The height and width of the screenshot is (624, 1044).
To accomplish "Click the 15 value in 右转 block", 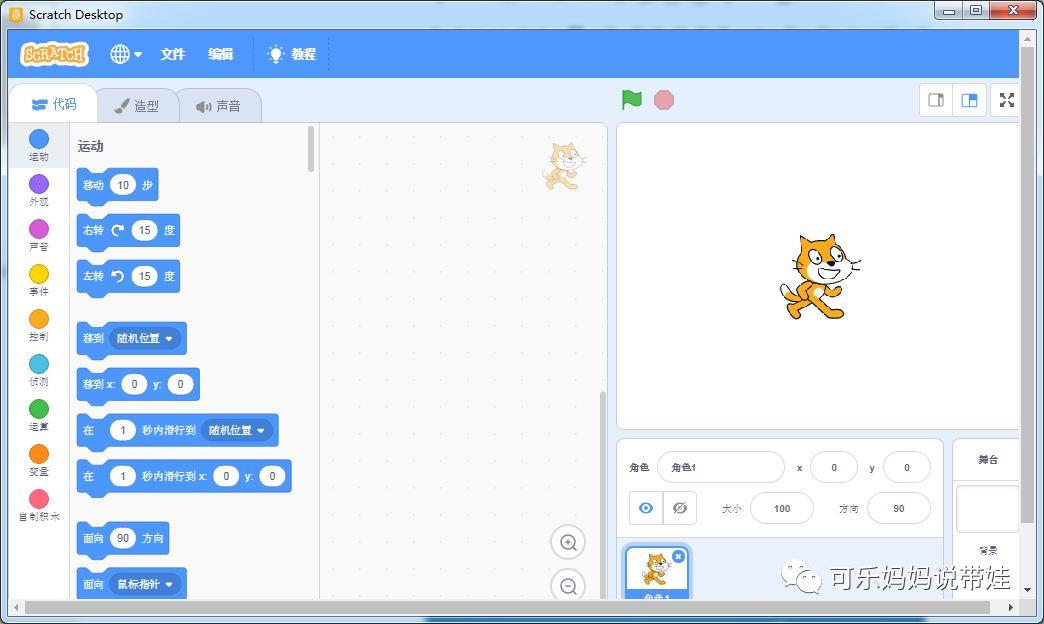I will pyautogui.click(x=144, y=230).
